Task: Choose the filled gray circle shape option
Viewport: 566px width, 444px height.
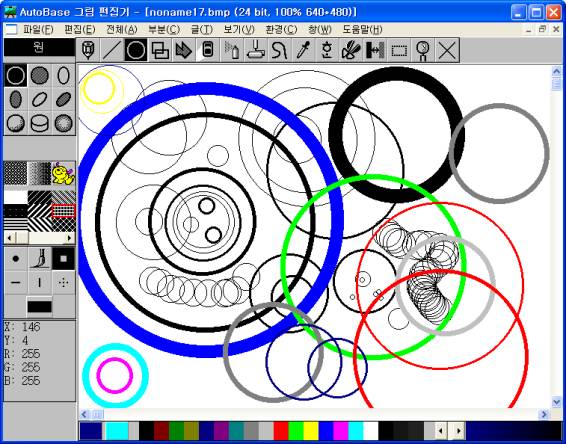Action: [39, 75]
